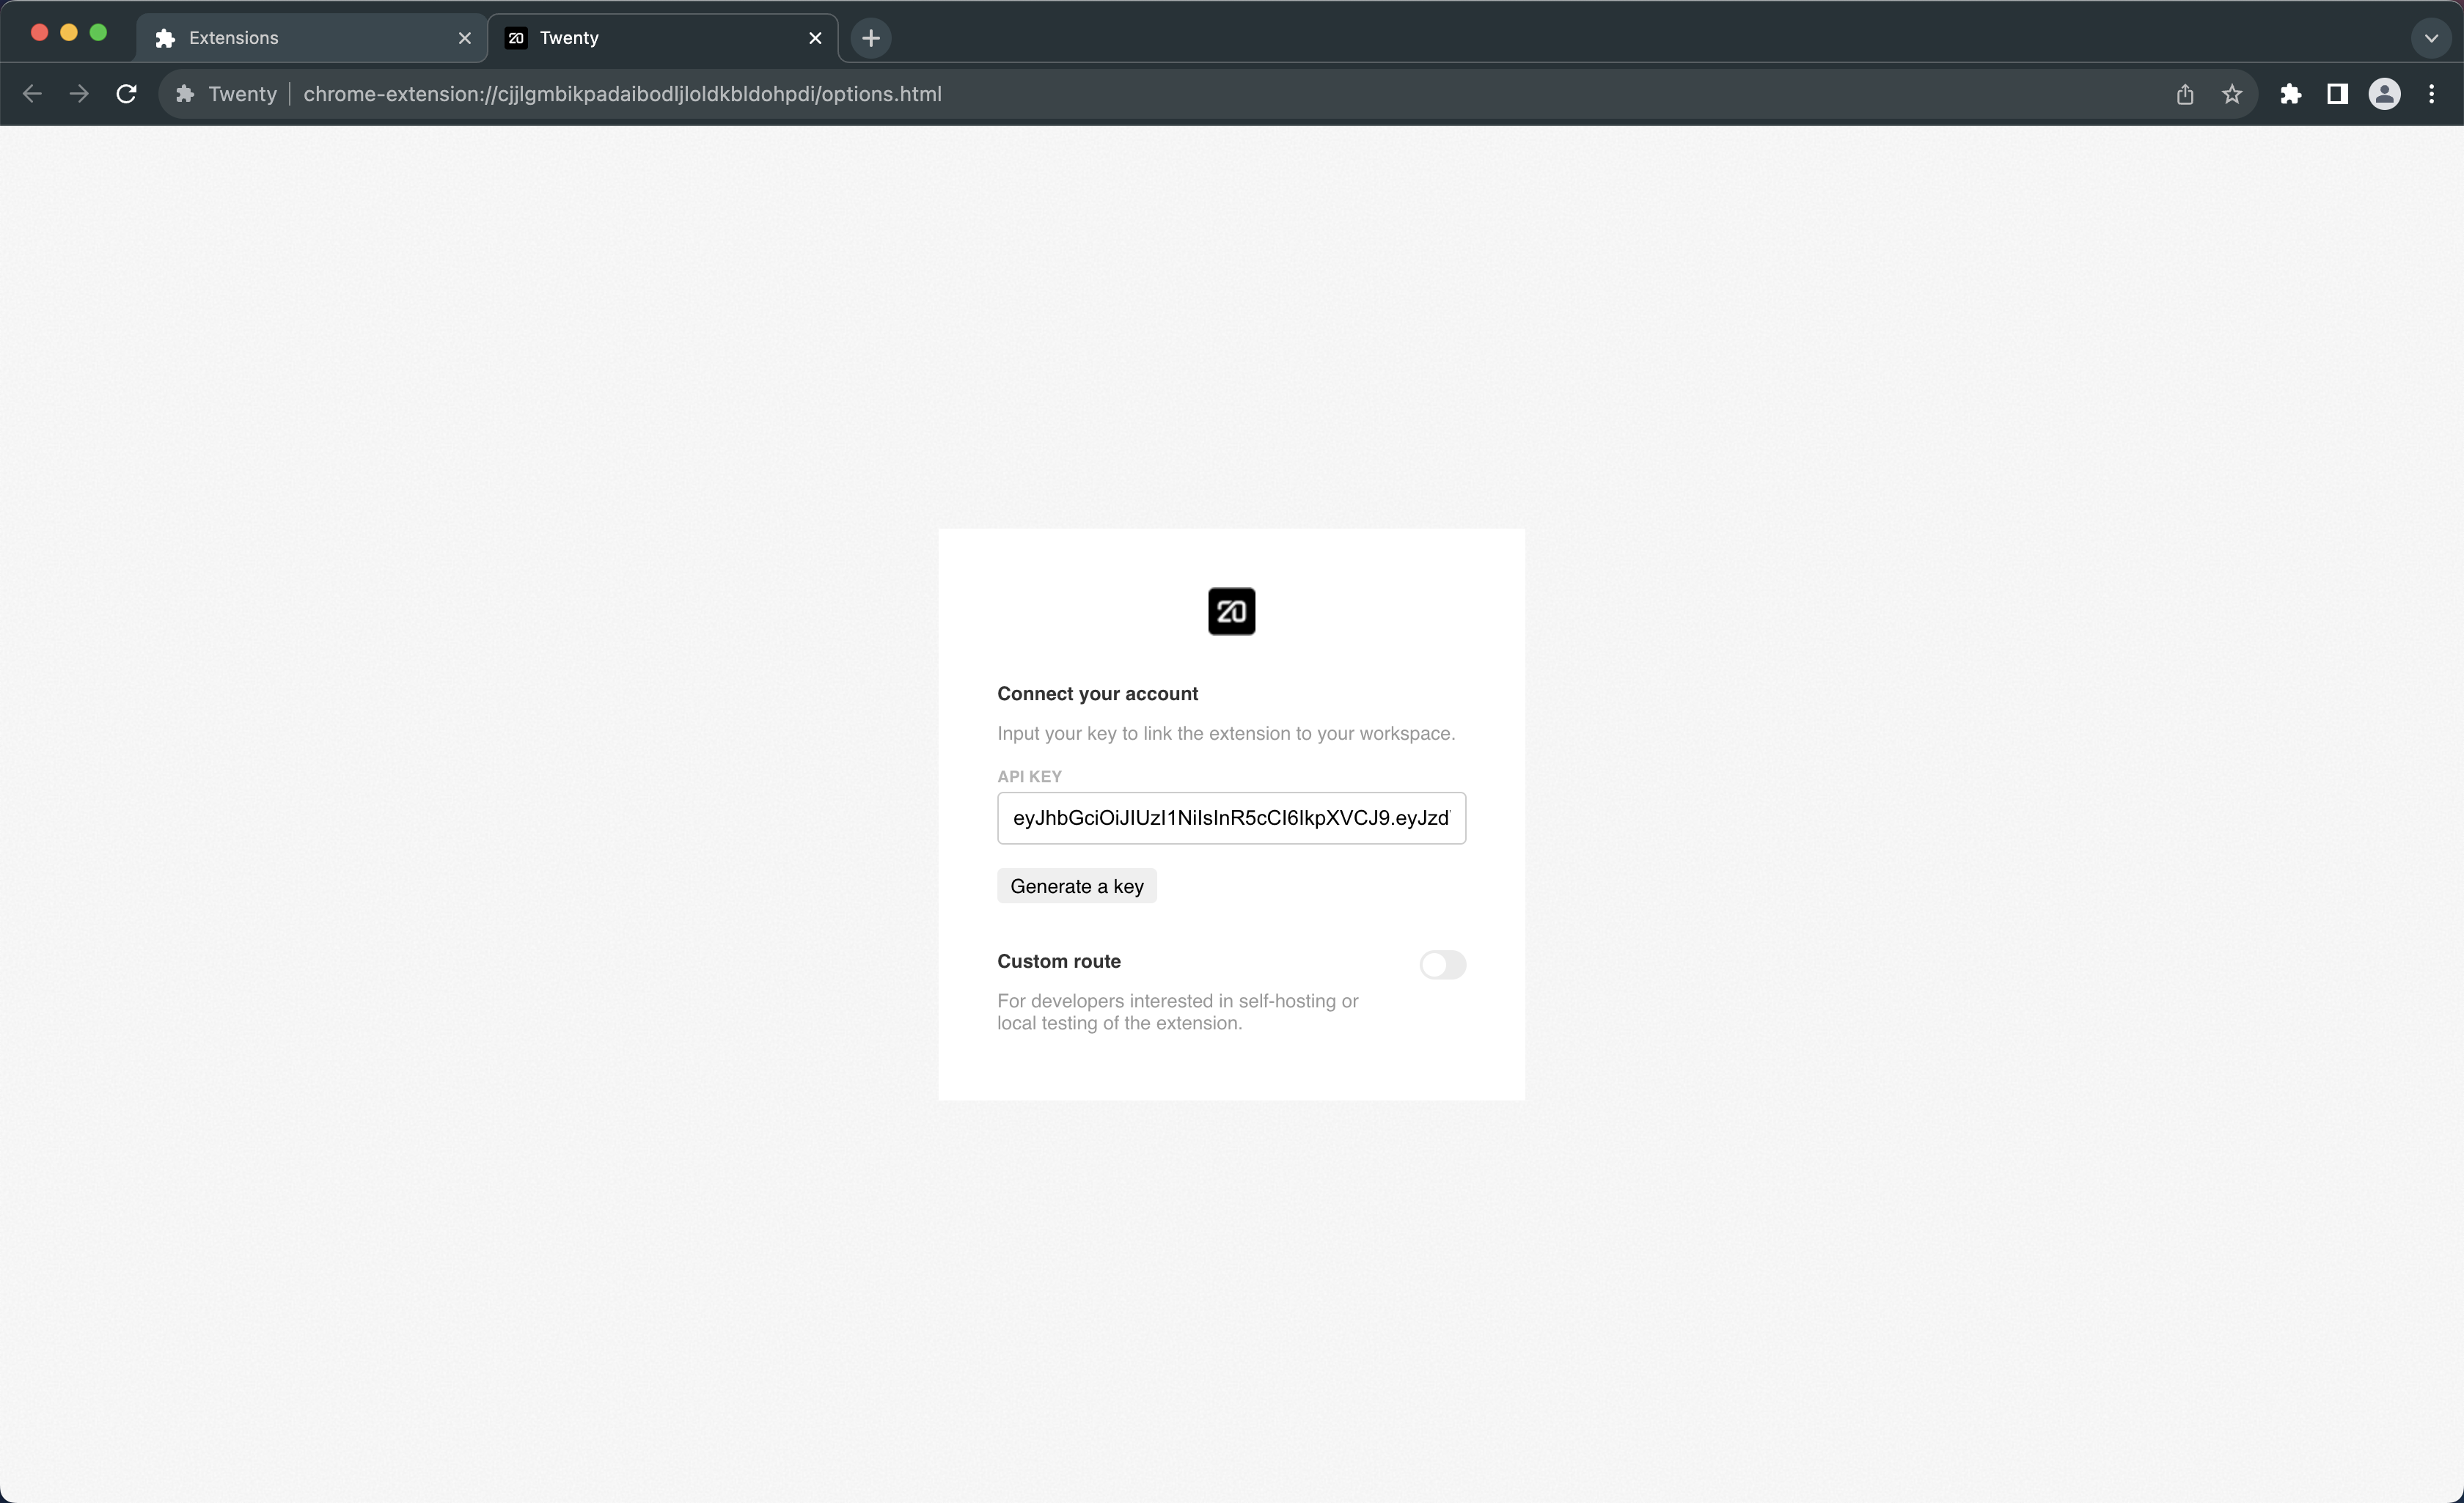Viewport: 2464px width, 1503px height.
Task: Open Chrome three-dot menu
Action: point(2431,94)
